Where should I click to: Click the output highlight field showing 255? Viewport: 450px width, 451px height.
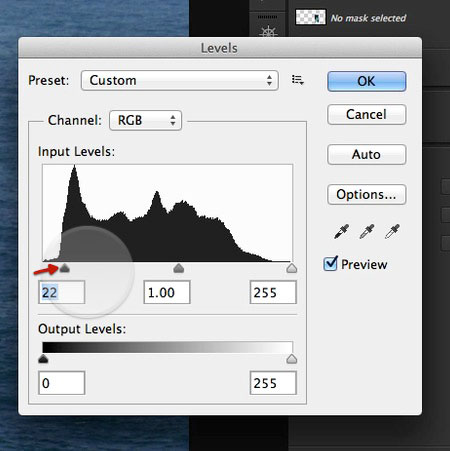273,383
